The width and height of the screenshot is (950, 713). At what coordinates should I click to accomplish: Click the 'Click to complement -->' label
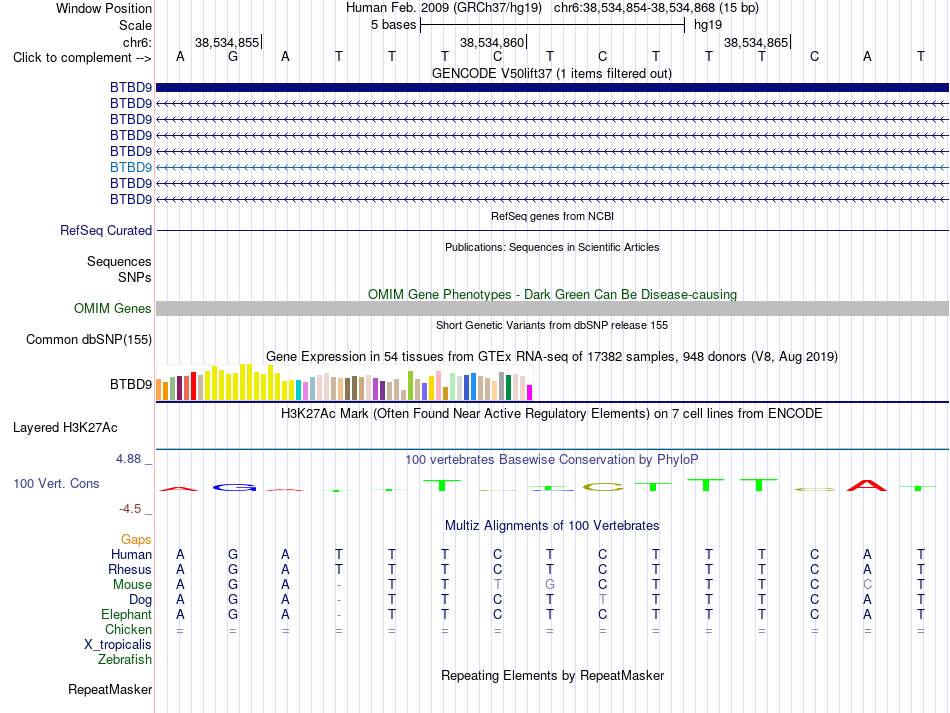tap(82, 58)
